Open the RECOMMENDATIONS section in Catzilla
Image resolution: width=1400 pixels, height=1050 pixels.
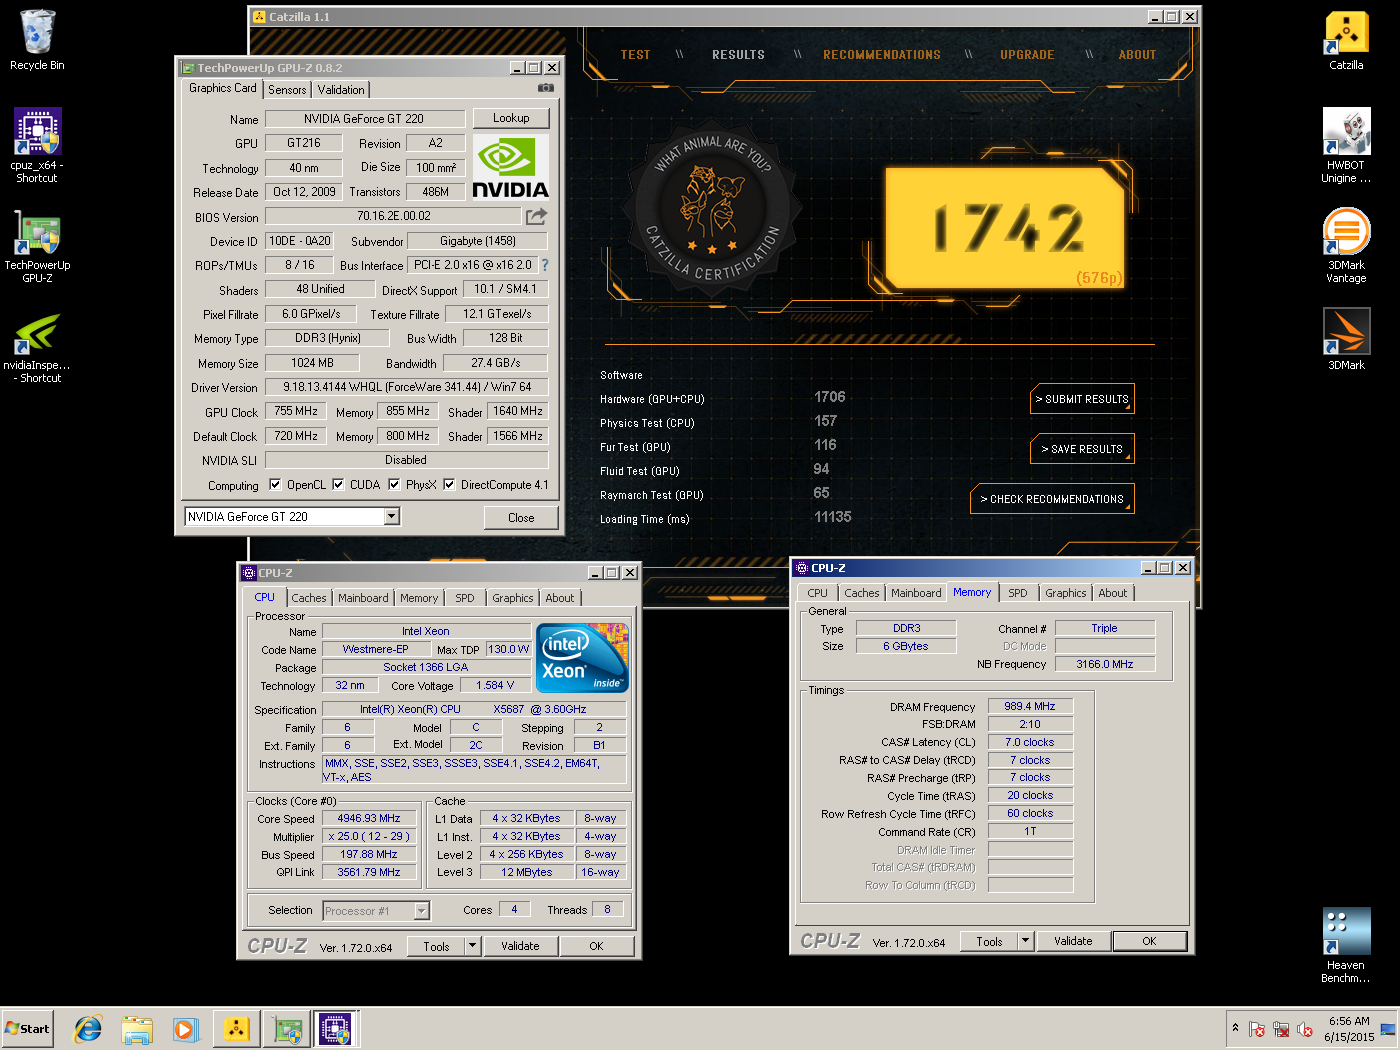[x=881, y=55]
